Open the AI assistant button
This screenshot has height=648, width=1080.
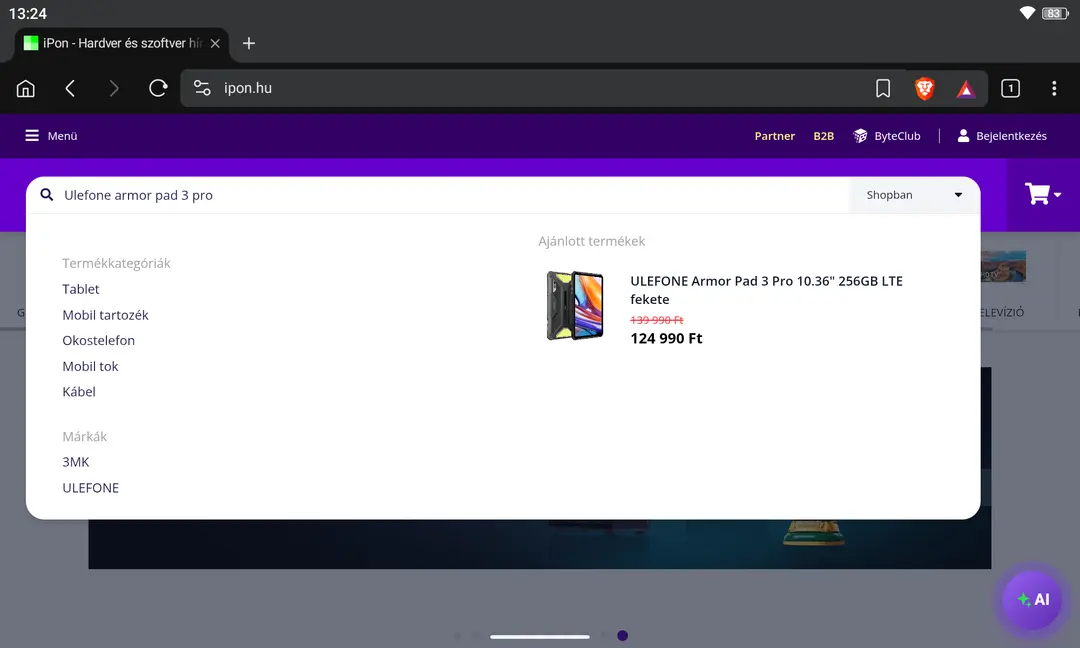[x=1032, y=600]
